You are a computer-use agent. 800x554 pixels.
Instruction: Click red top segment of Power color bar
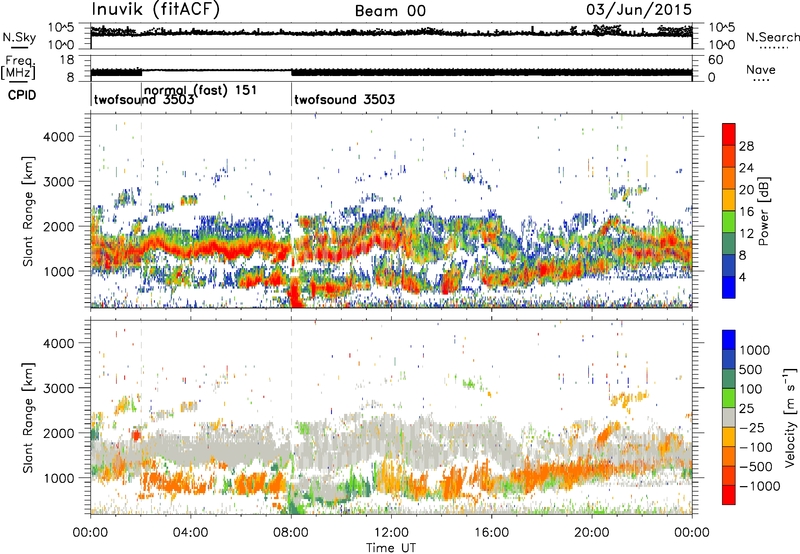coord(729,134)
